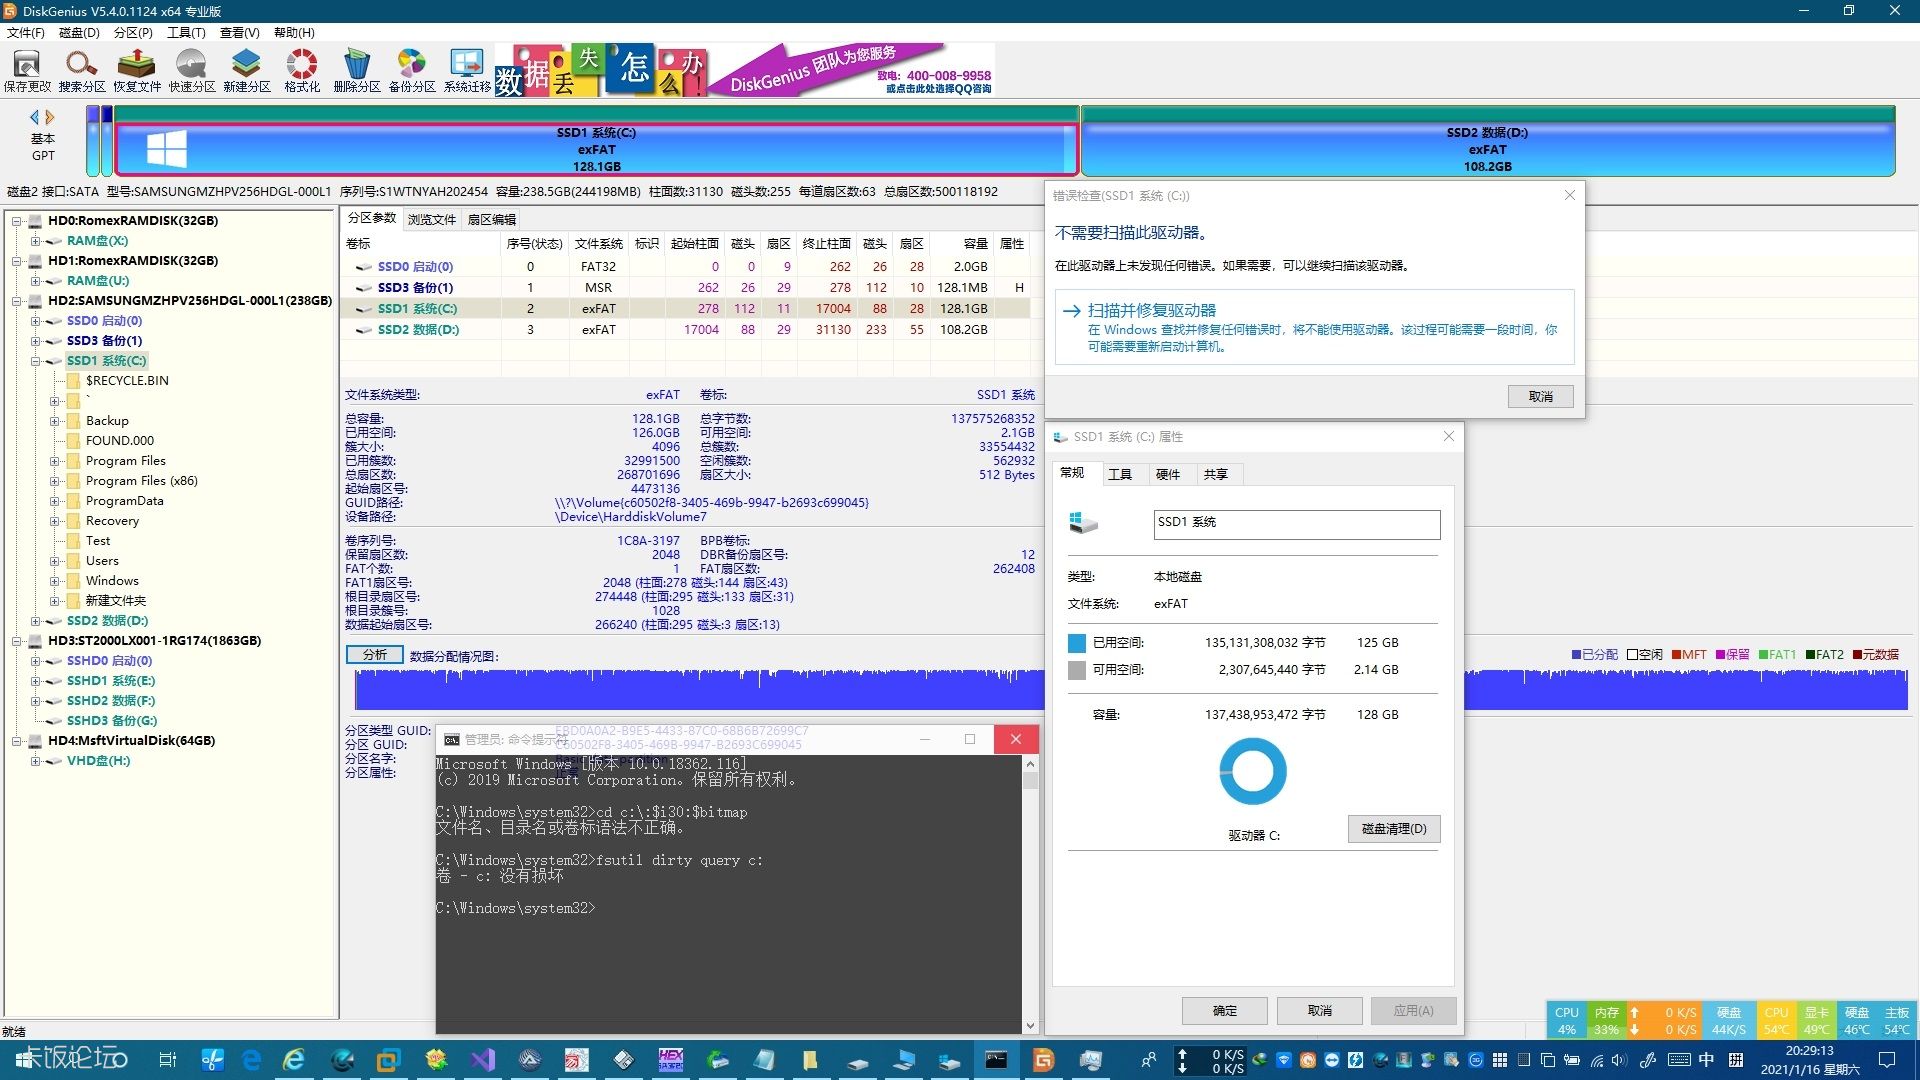Open the command prompt taskbar icon
This screenshot has height=1080, width=1920.
tap(996, 1060)
